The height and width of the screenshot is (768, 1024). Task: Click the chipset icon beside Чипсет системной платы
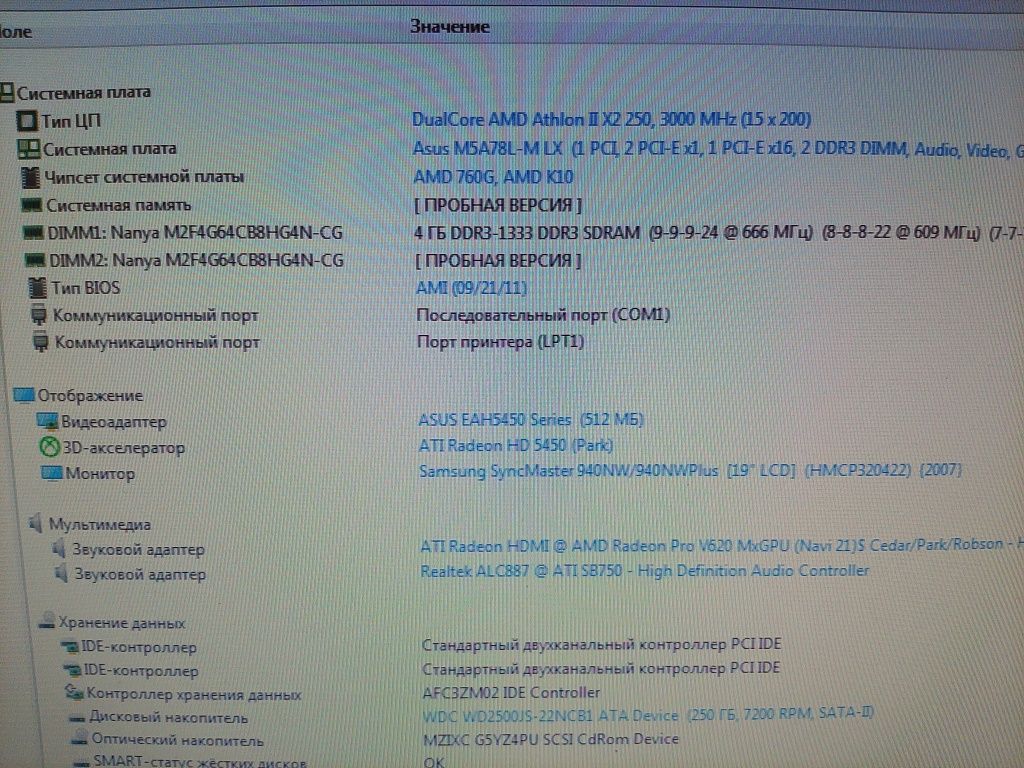tap(31, 177)
